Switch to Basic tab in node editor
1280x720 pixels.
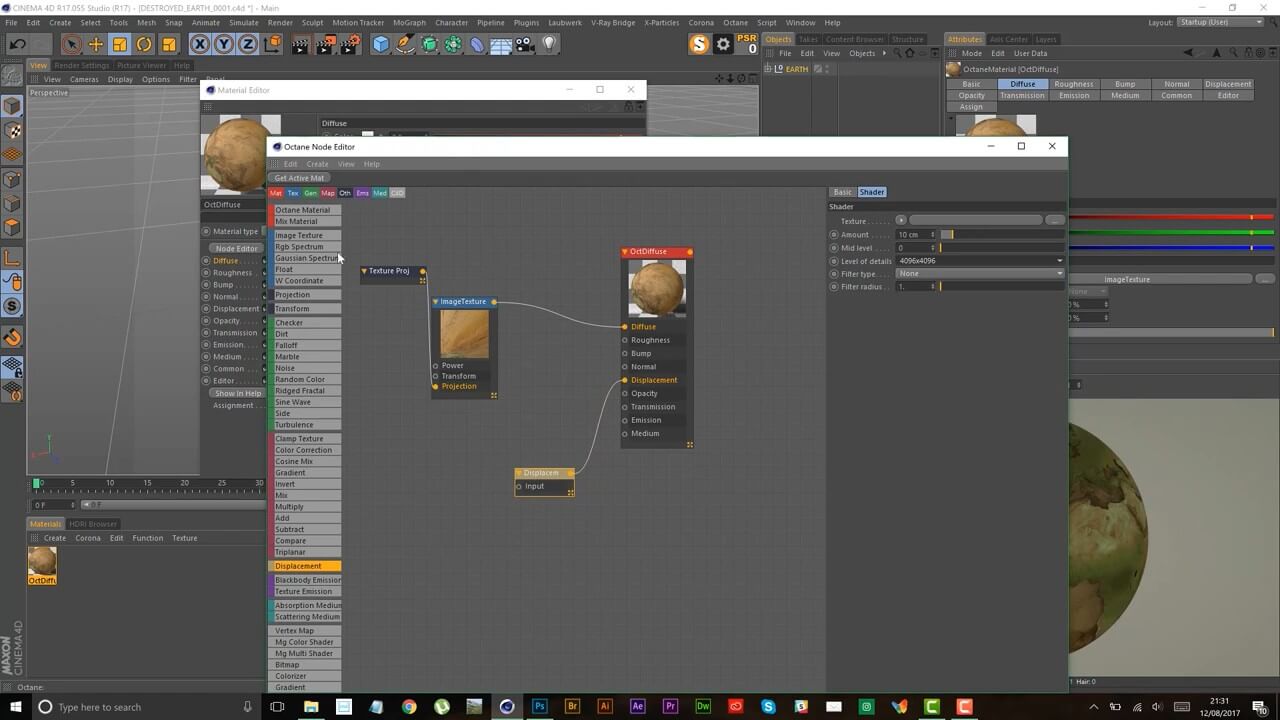[x=843, y=192]
